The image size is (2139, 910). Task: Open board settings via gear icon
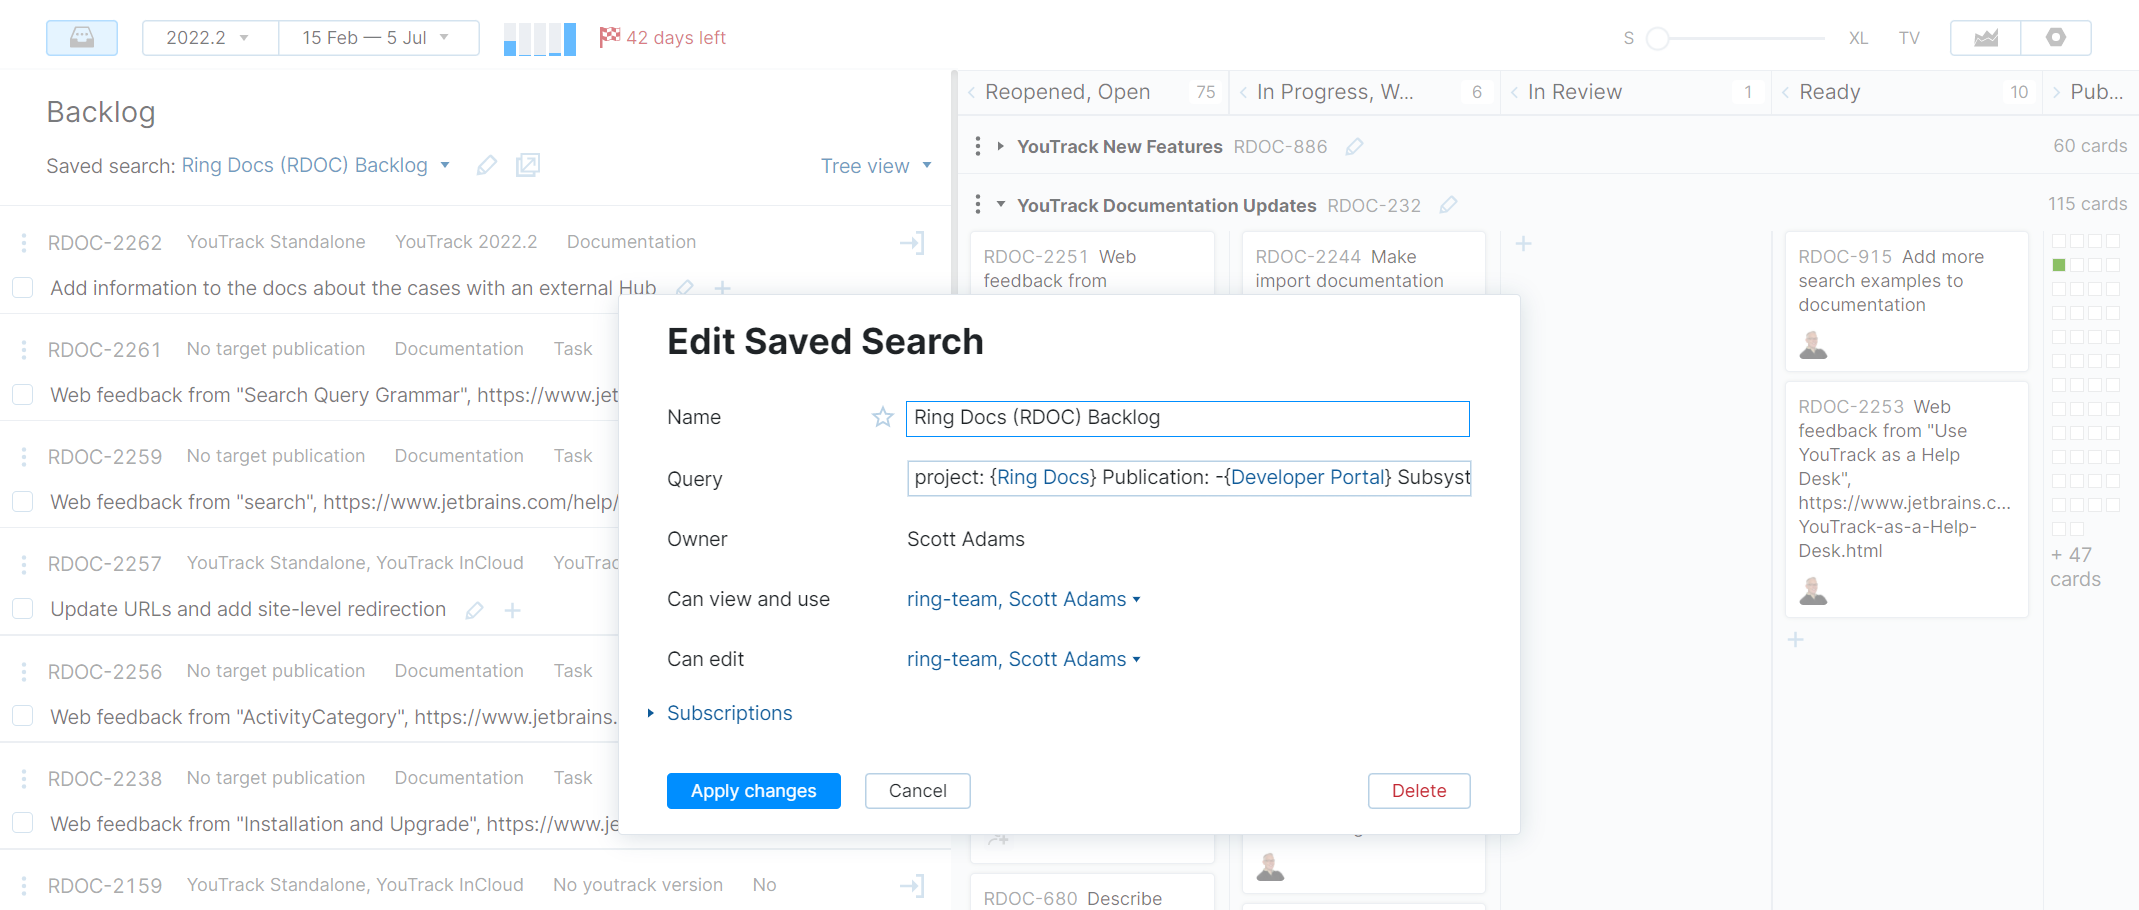pyautogui.click(x=2057, y=37)
